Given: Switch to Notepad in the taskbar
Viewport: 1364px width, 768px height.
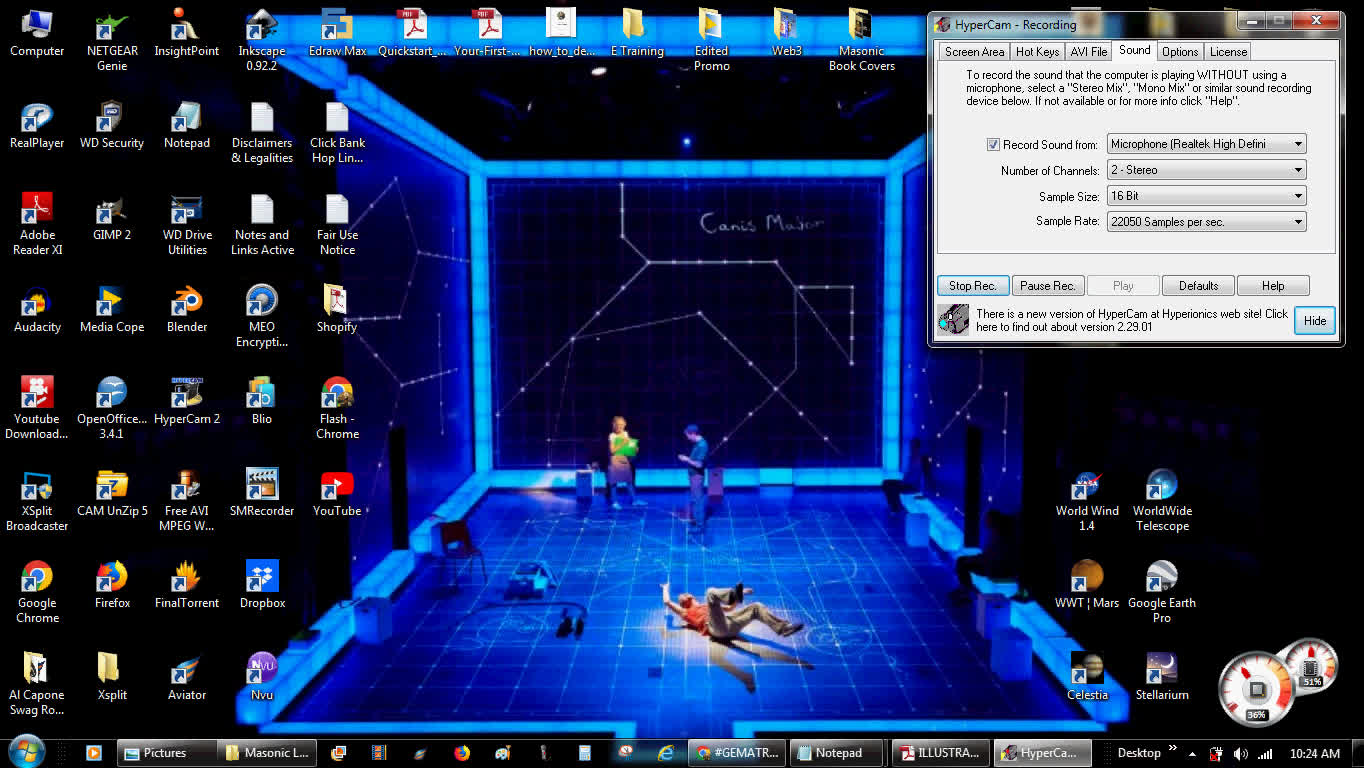Looking at the screenshot, I should [839, 753].
